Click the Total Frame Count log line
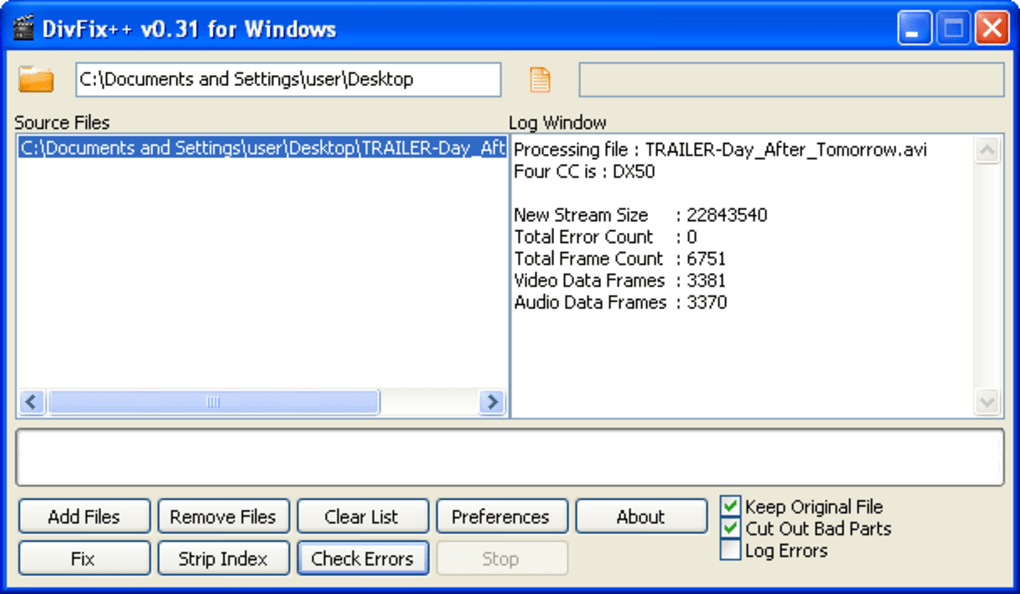This screenshot has width=1020, height=594. click(x=619, y=259)
